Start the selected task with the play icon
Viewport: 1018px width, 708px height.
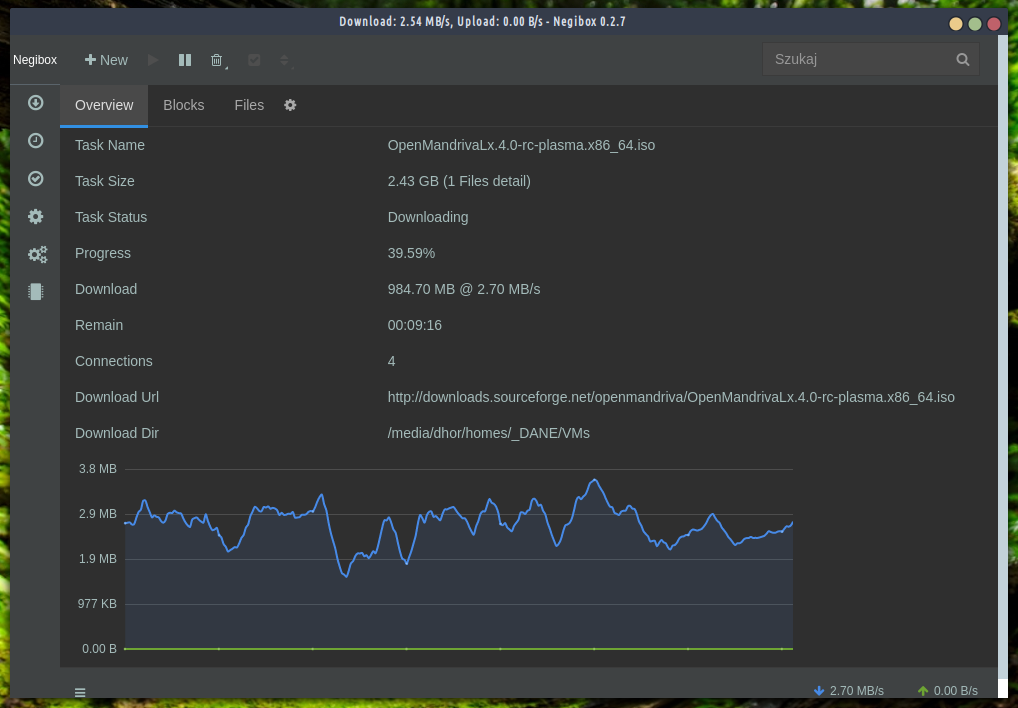153,60
